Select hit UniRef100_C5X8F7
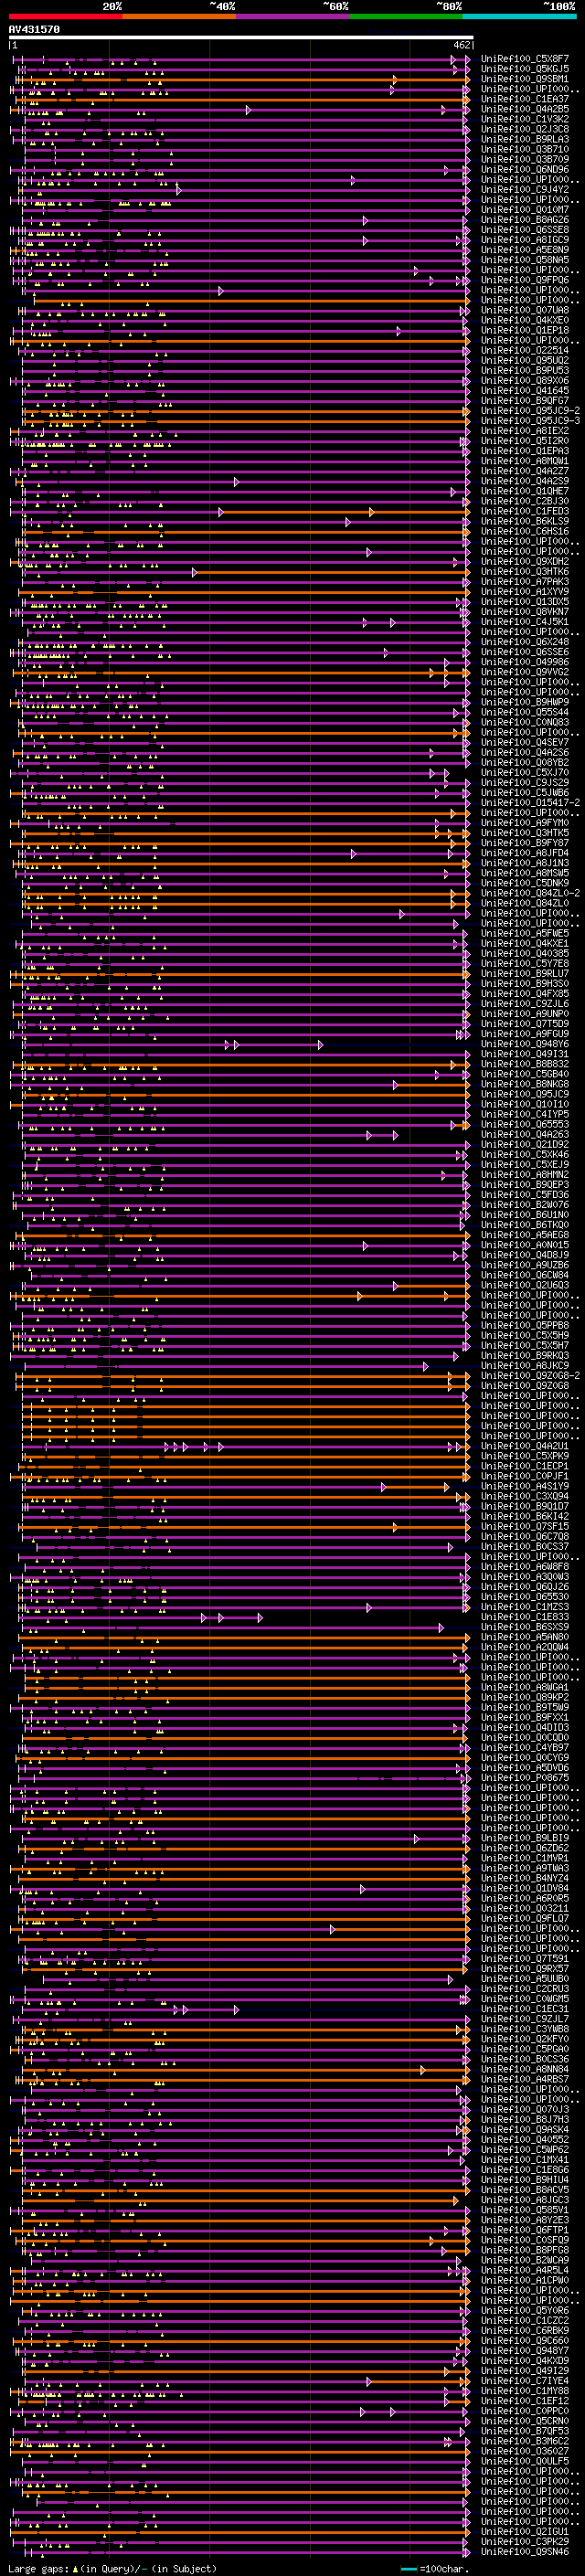The width and height of the screenshot is (585, 2576). click(x=525, y=59)
